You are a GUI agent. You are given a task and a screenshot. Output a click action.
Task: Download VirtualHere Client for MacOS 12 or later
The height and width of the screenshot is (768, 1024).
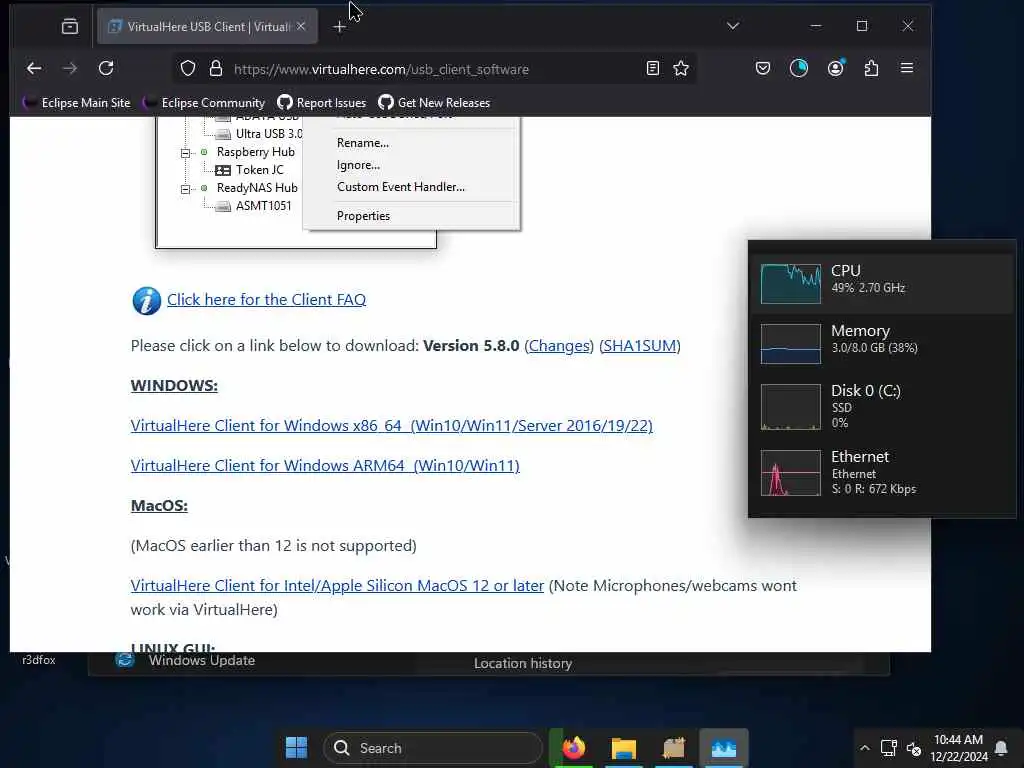coord(337,586)
